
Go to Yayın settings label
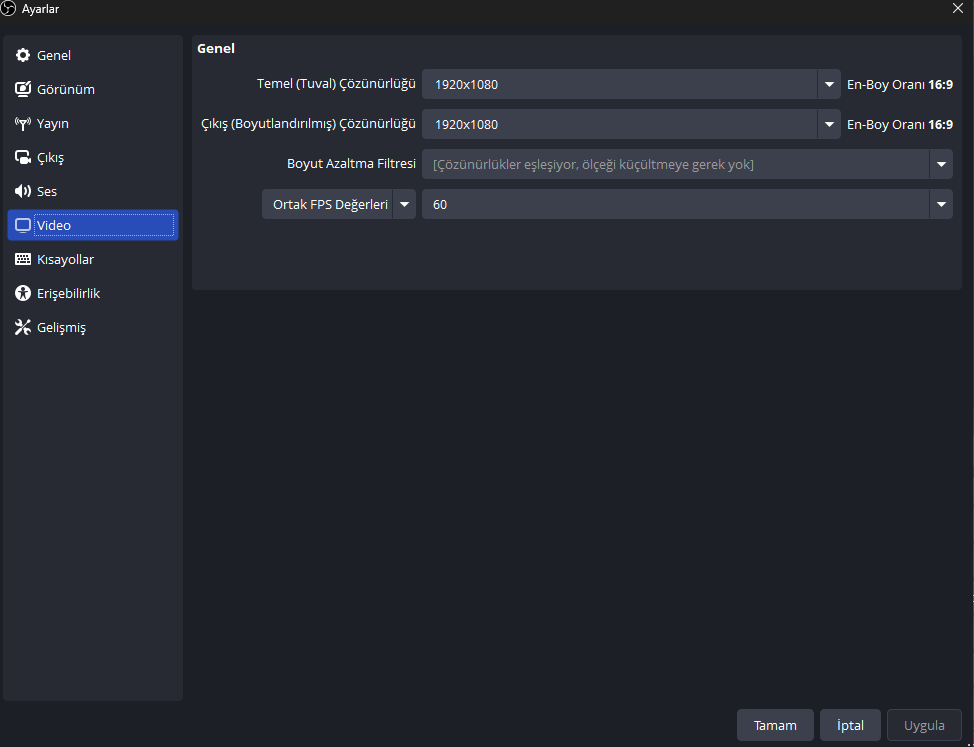(x=53, y=124)
